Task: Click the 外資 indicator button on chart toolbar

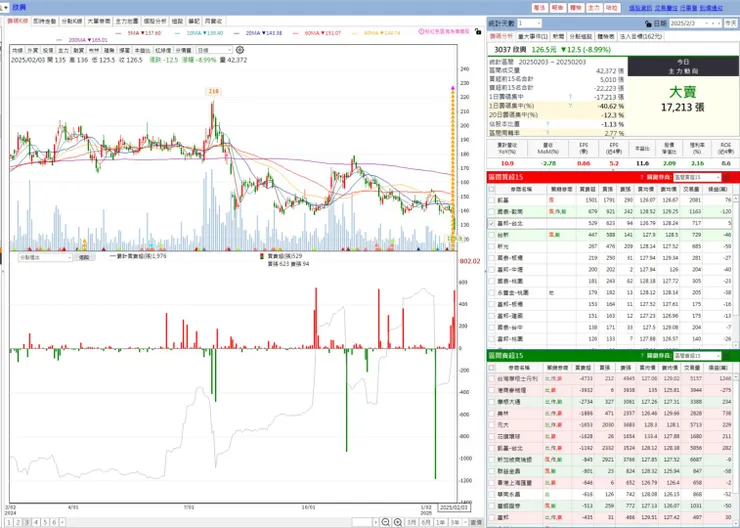Action: coord(33,50)
